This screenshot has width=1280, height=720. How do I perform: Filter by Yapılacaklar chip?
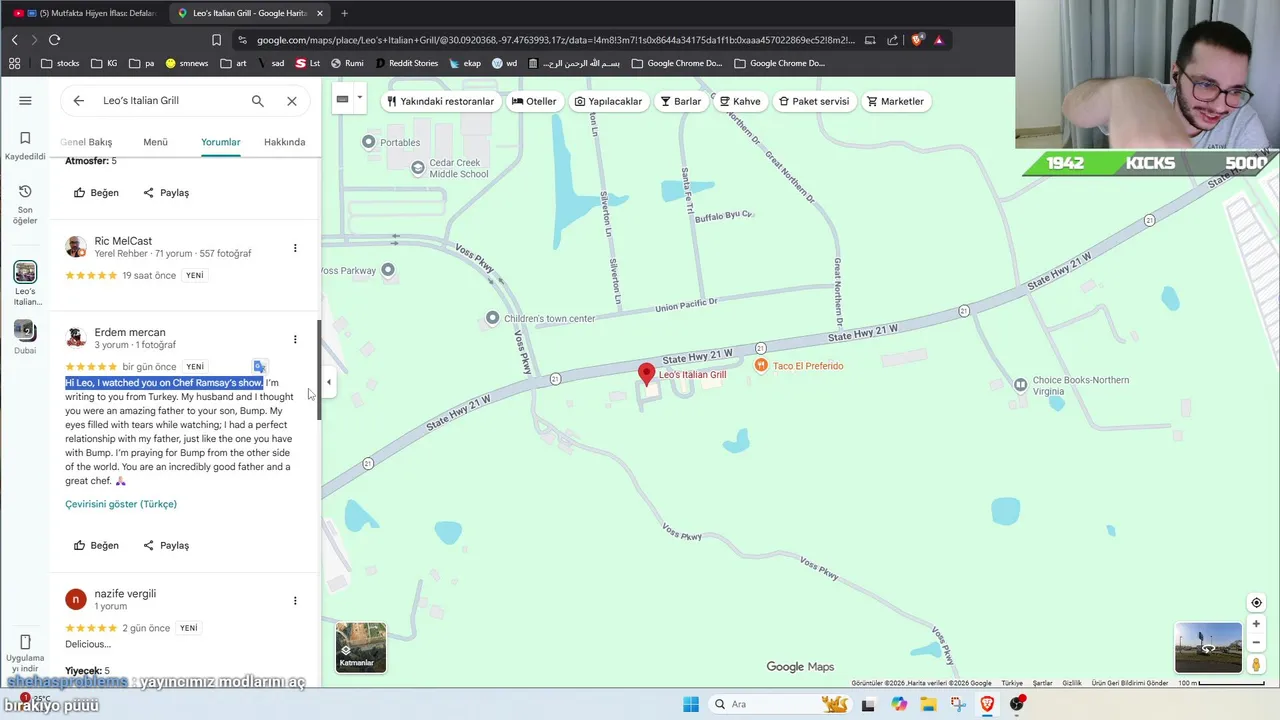(608, 101)
